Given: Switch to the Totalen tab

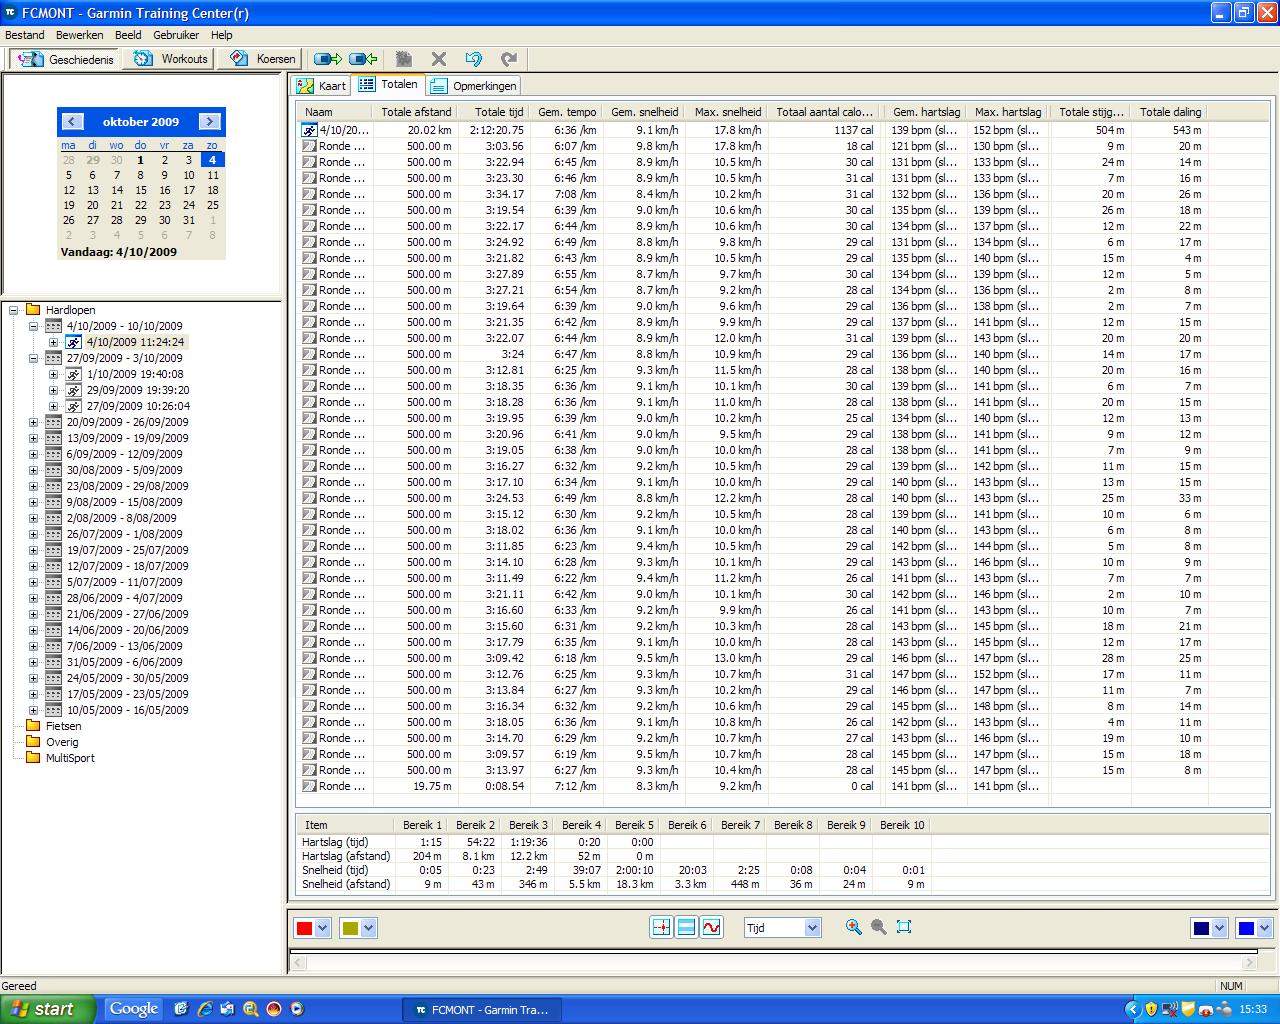Looking at the screenshot, I should tap(389, 85).
